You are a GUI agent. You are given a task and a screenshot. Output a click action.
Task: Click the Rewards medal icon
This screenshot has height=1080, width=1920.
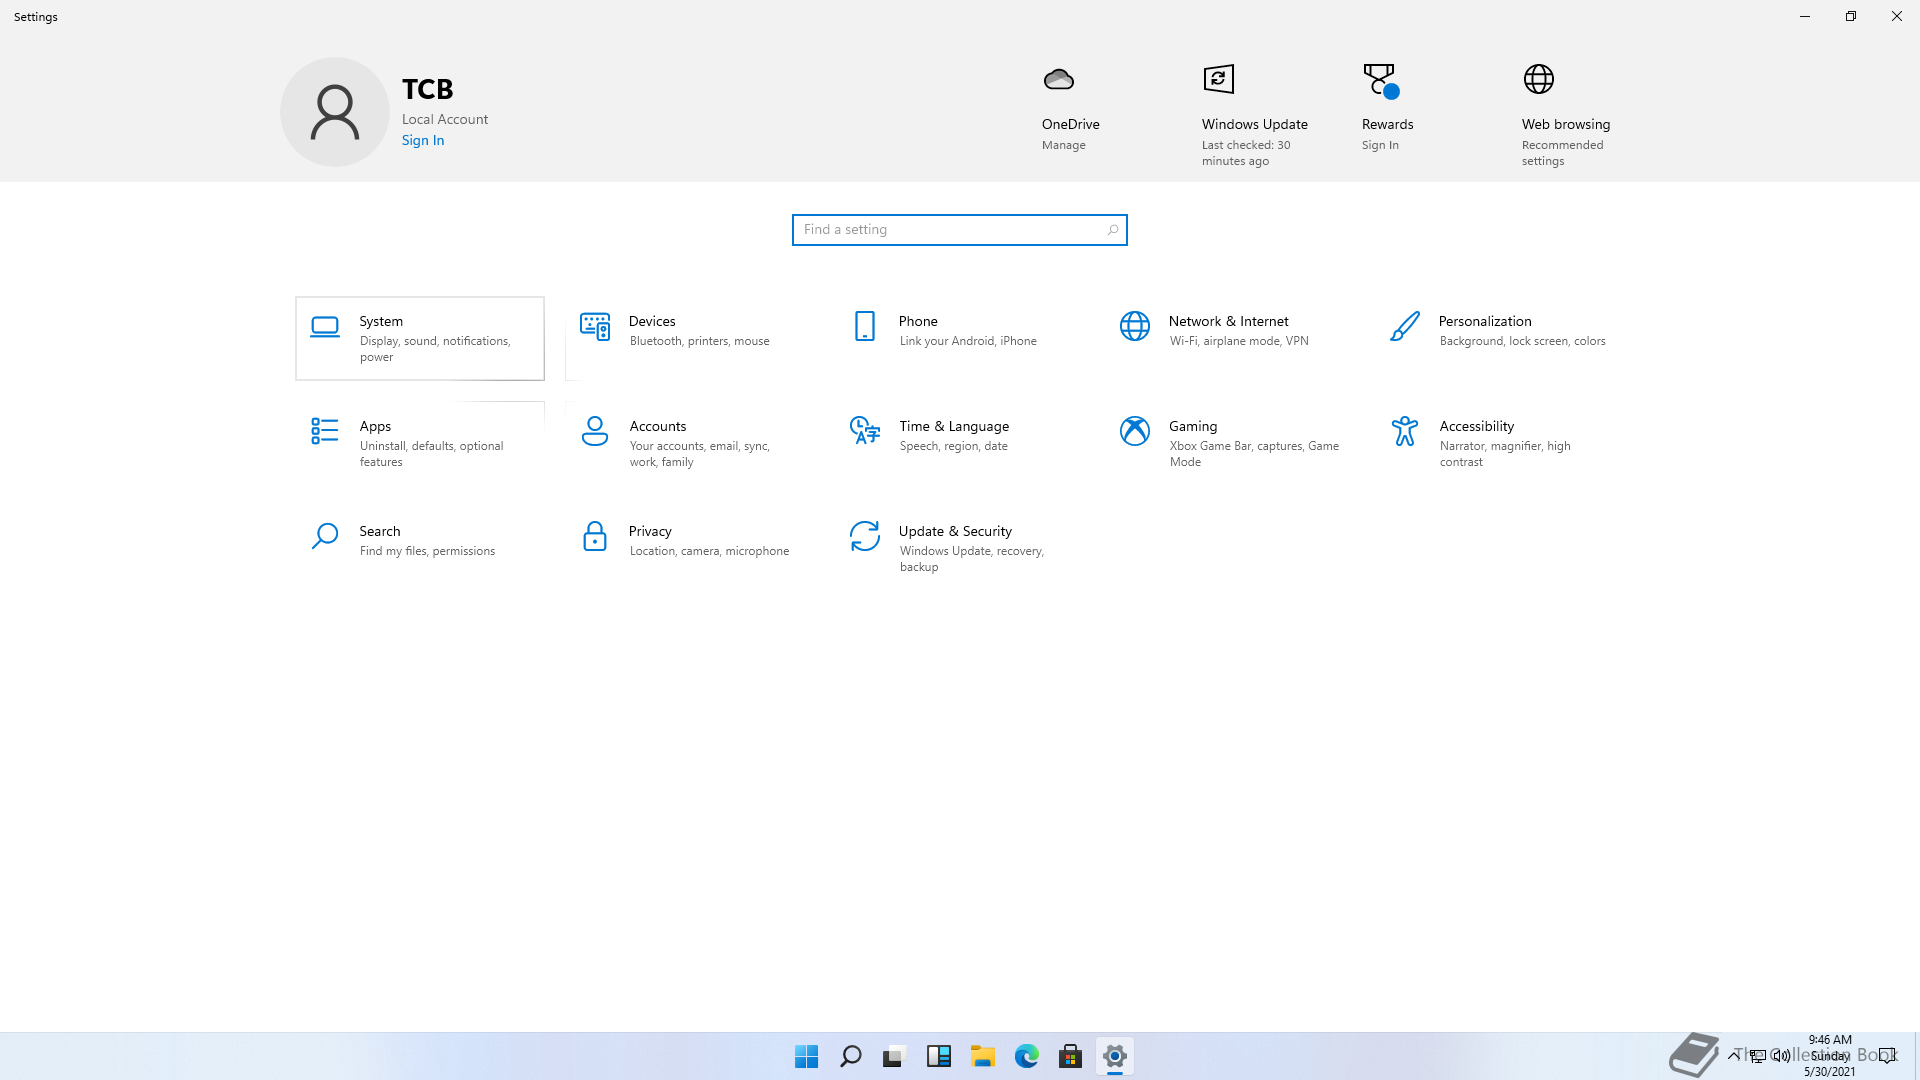click(x=1380, y=81)
